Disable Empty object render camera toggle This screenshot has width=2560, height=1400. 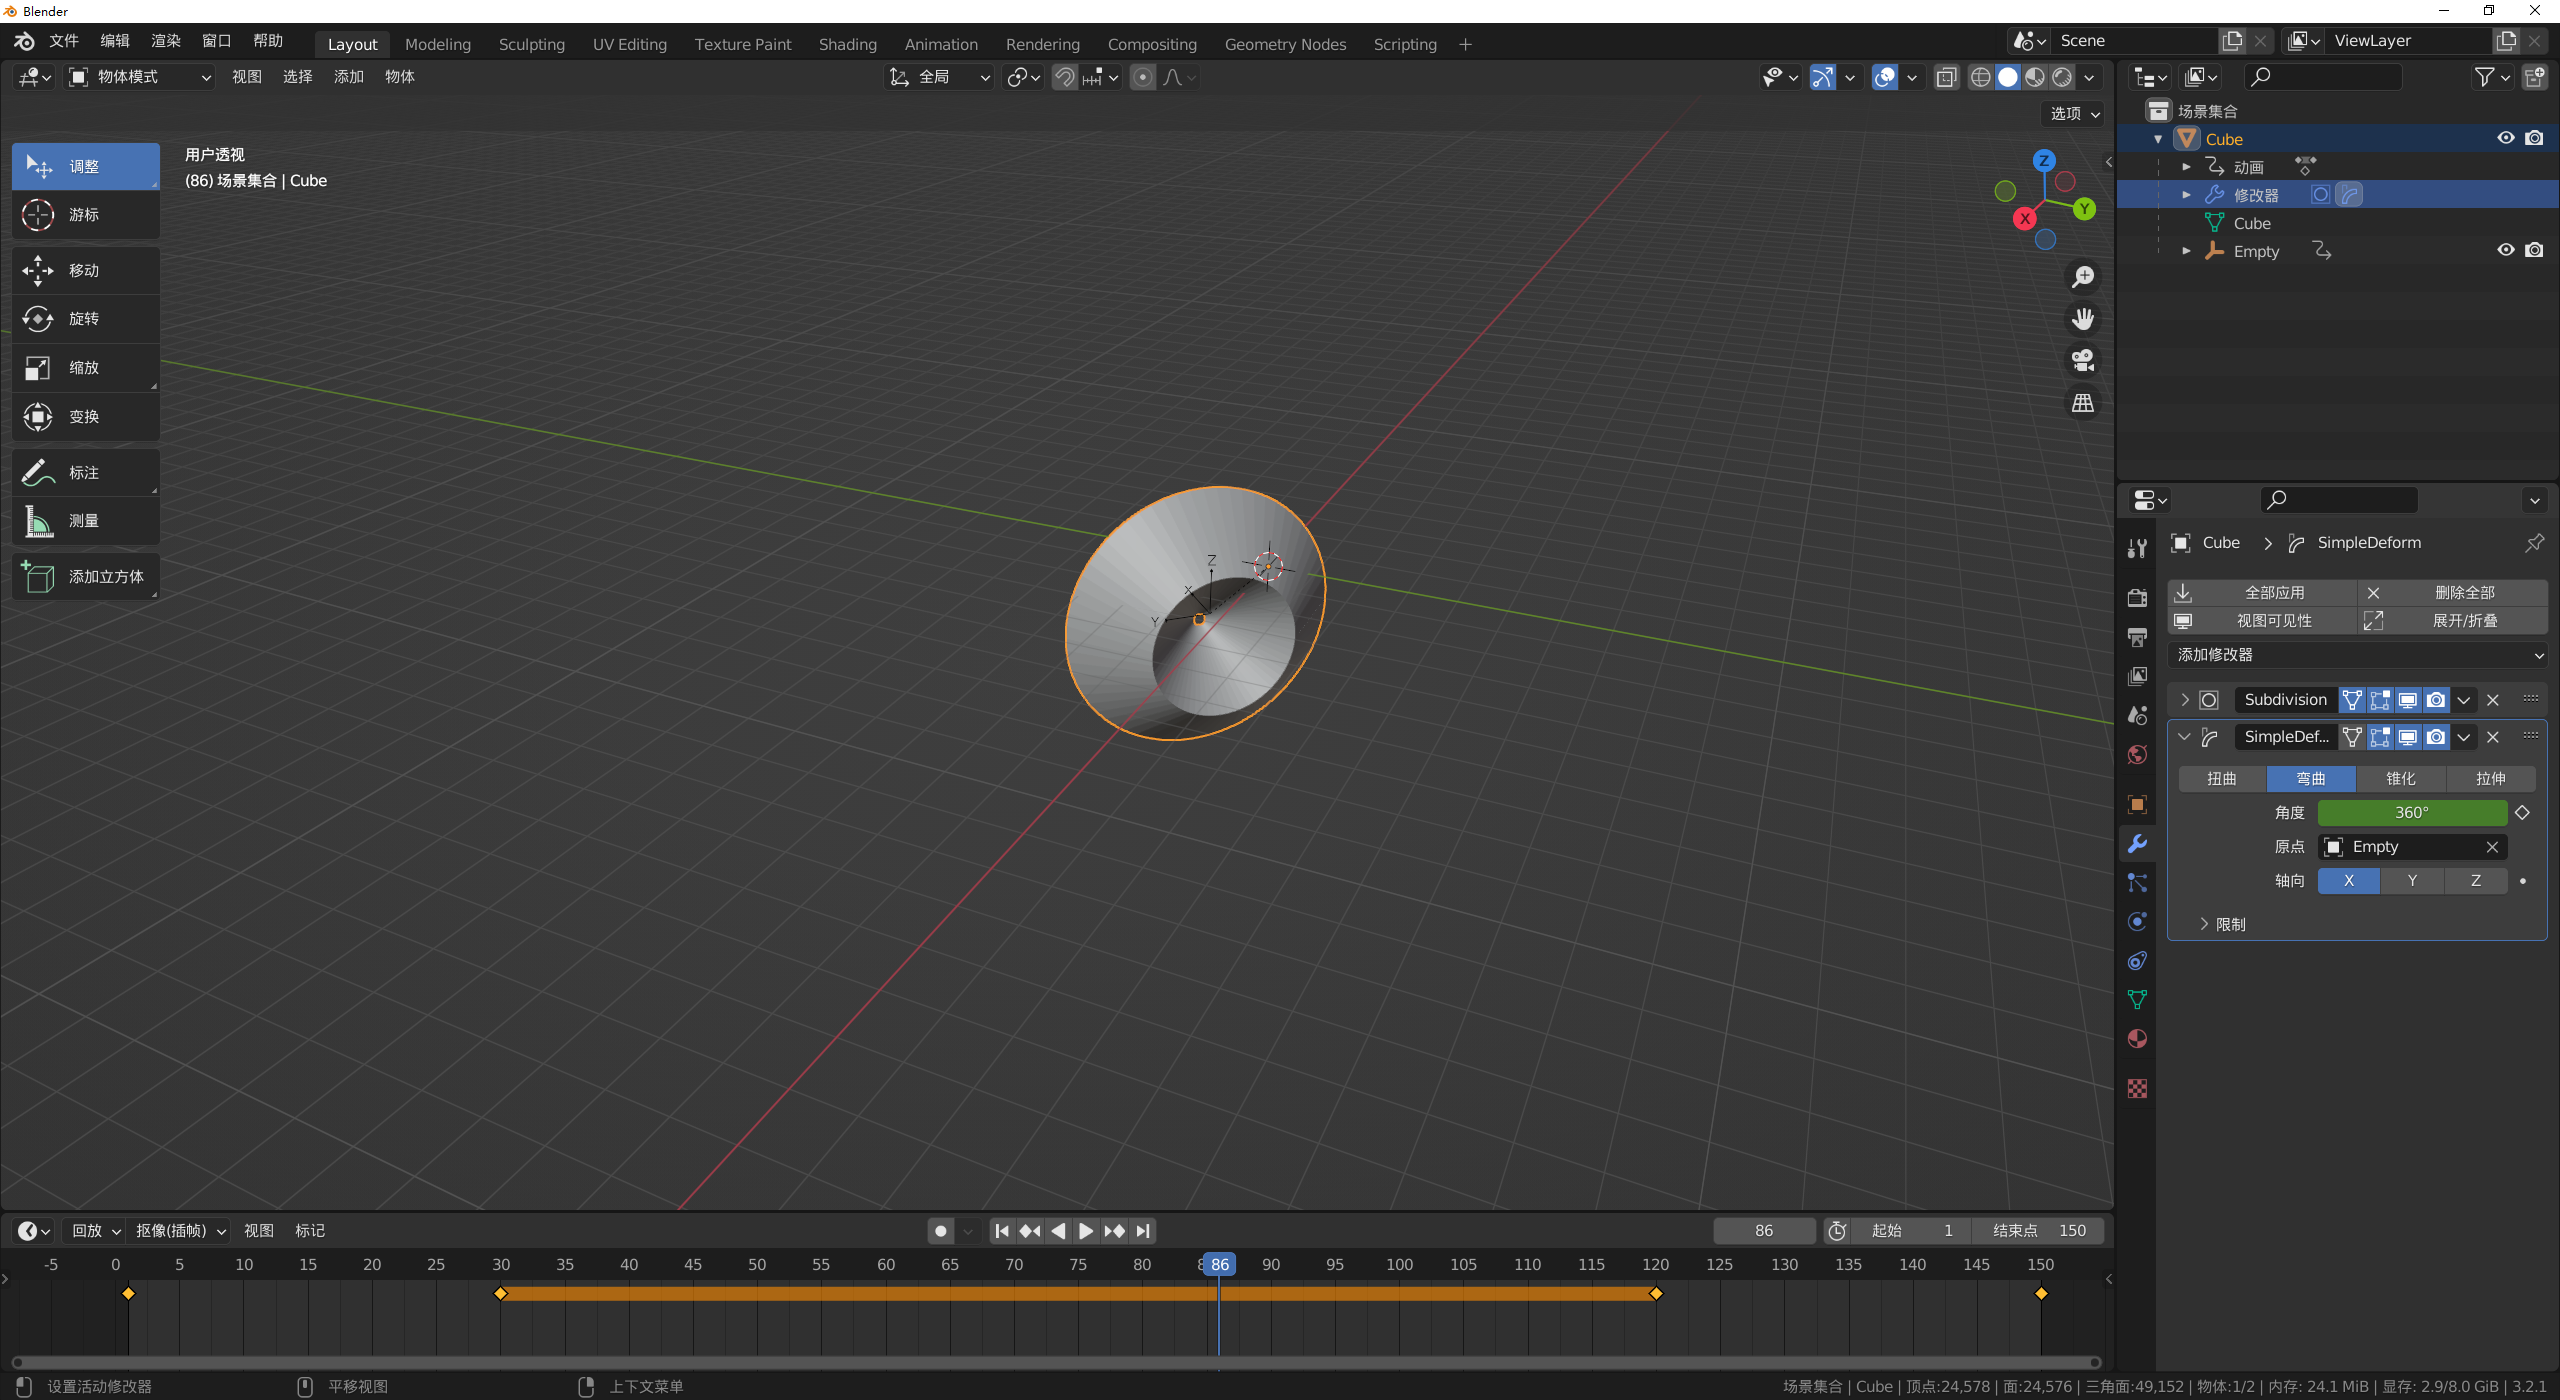click(x=2533, y=251)
